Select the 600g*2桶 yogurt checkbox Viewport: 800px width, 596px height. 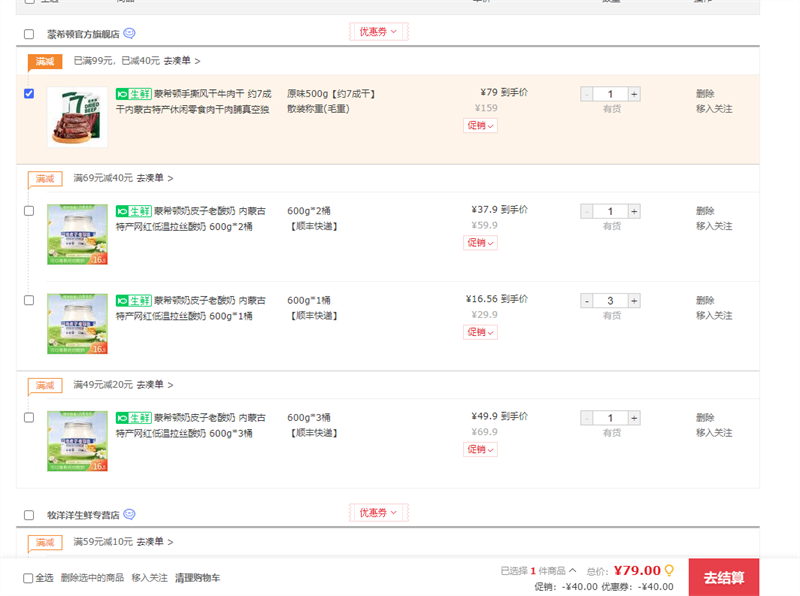click(29, 211)
